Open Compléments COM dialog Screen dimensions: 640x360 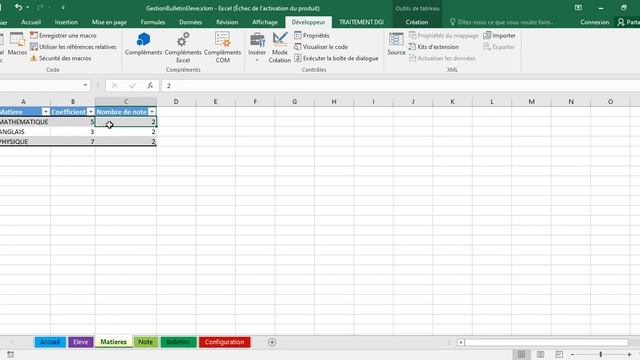(x=222, y=48)
